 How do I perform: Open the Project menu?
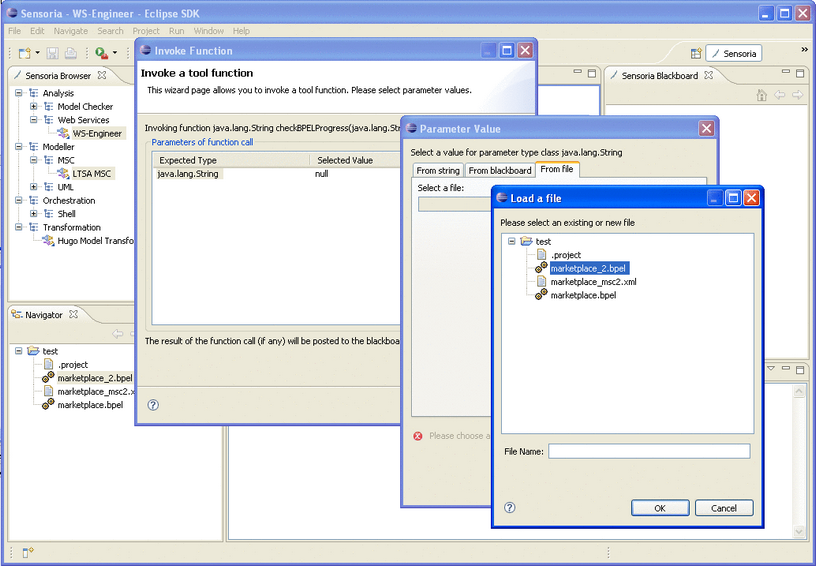tap(146, 31)
